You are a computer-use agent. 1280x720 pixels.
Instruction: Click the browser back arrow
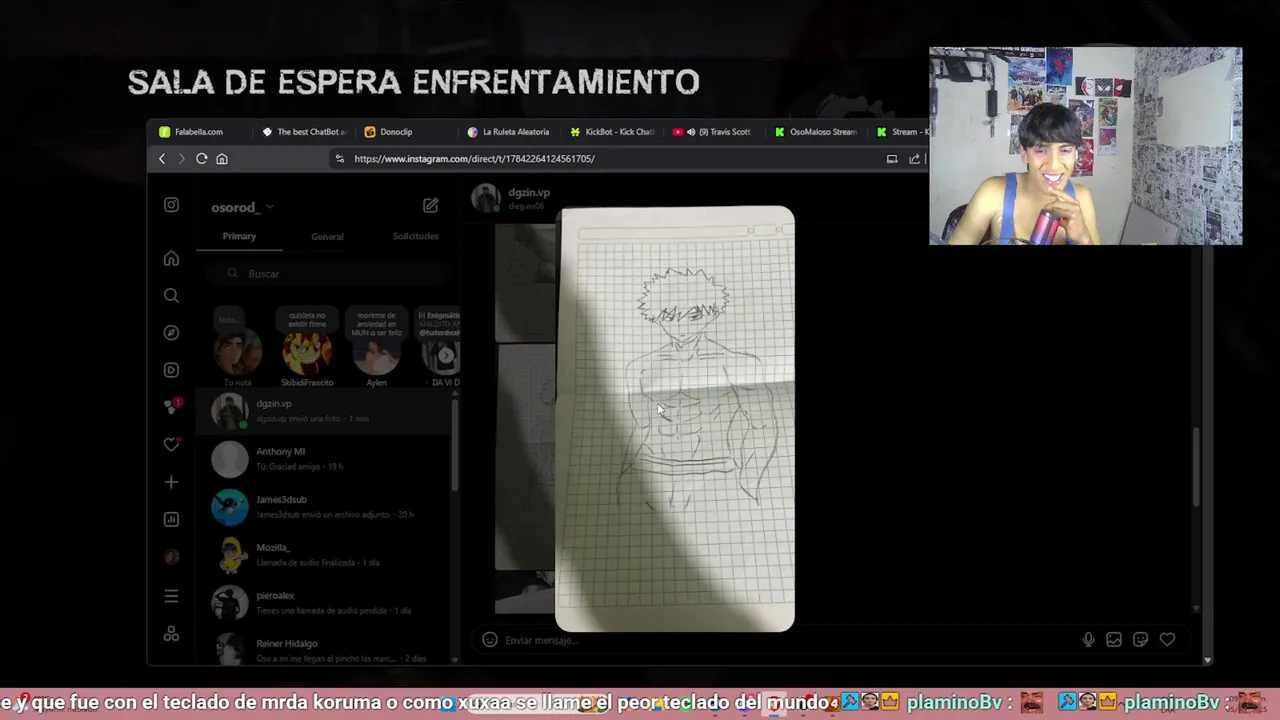point(162,159)
